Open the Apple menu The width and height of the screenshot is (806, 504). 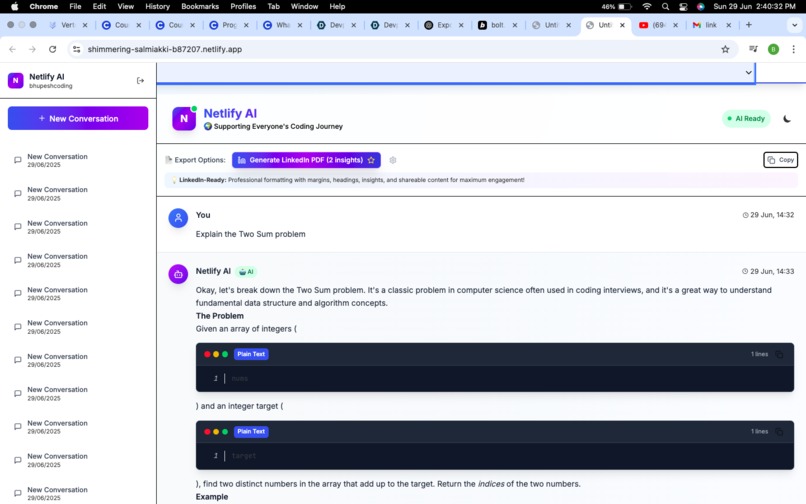pos(14,6)
